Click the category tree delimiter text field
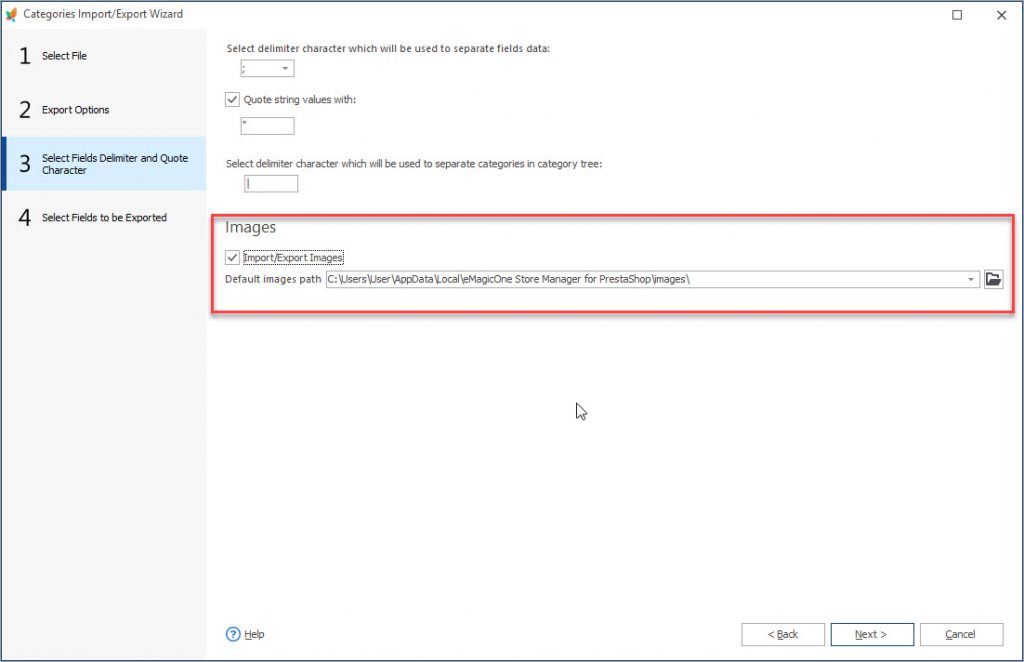 coord(270,183)
